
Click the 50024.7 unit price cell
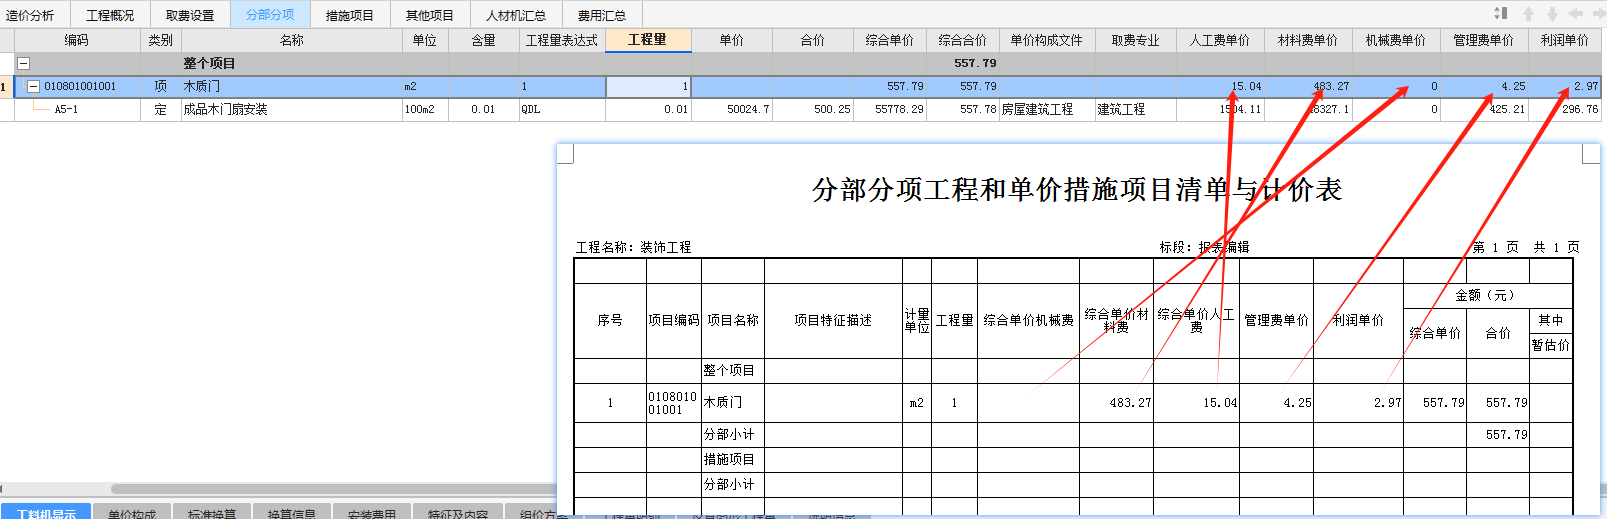(732, 110)
